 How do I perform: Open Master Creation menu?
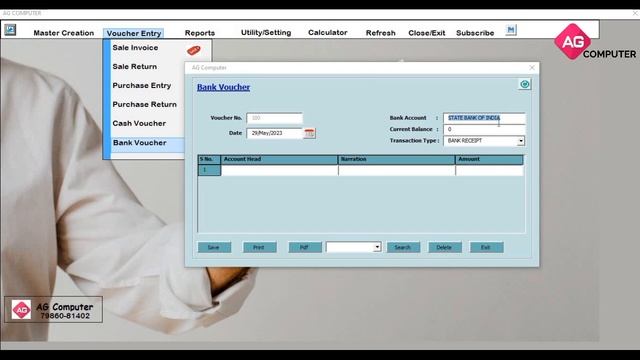click(64, 33)
